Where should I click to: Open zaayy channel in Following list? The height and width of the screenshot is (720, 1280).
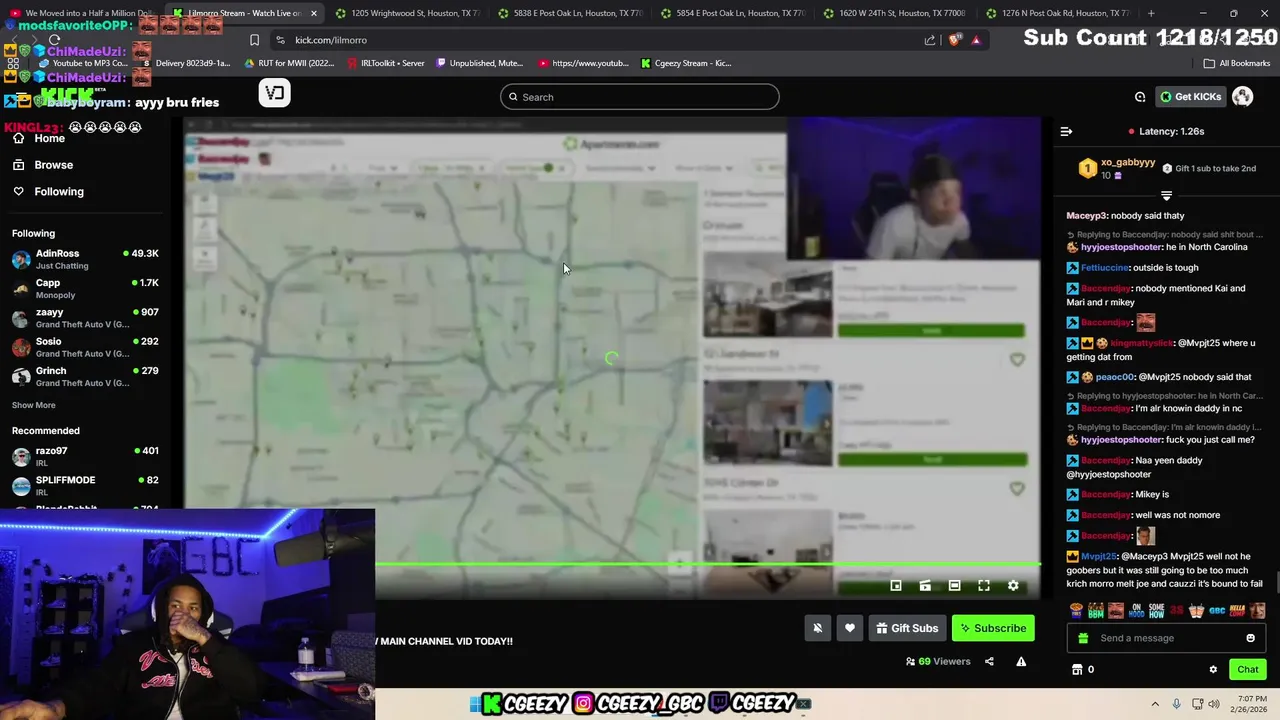[85, 318]
